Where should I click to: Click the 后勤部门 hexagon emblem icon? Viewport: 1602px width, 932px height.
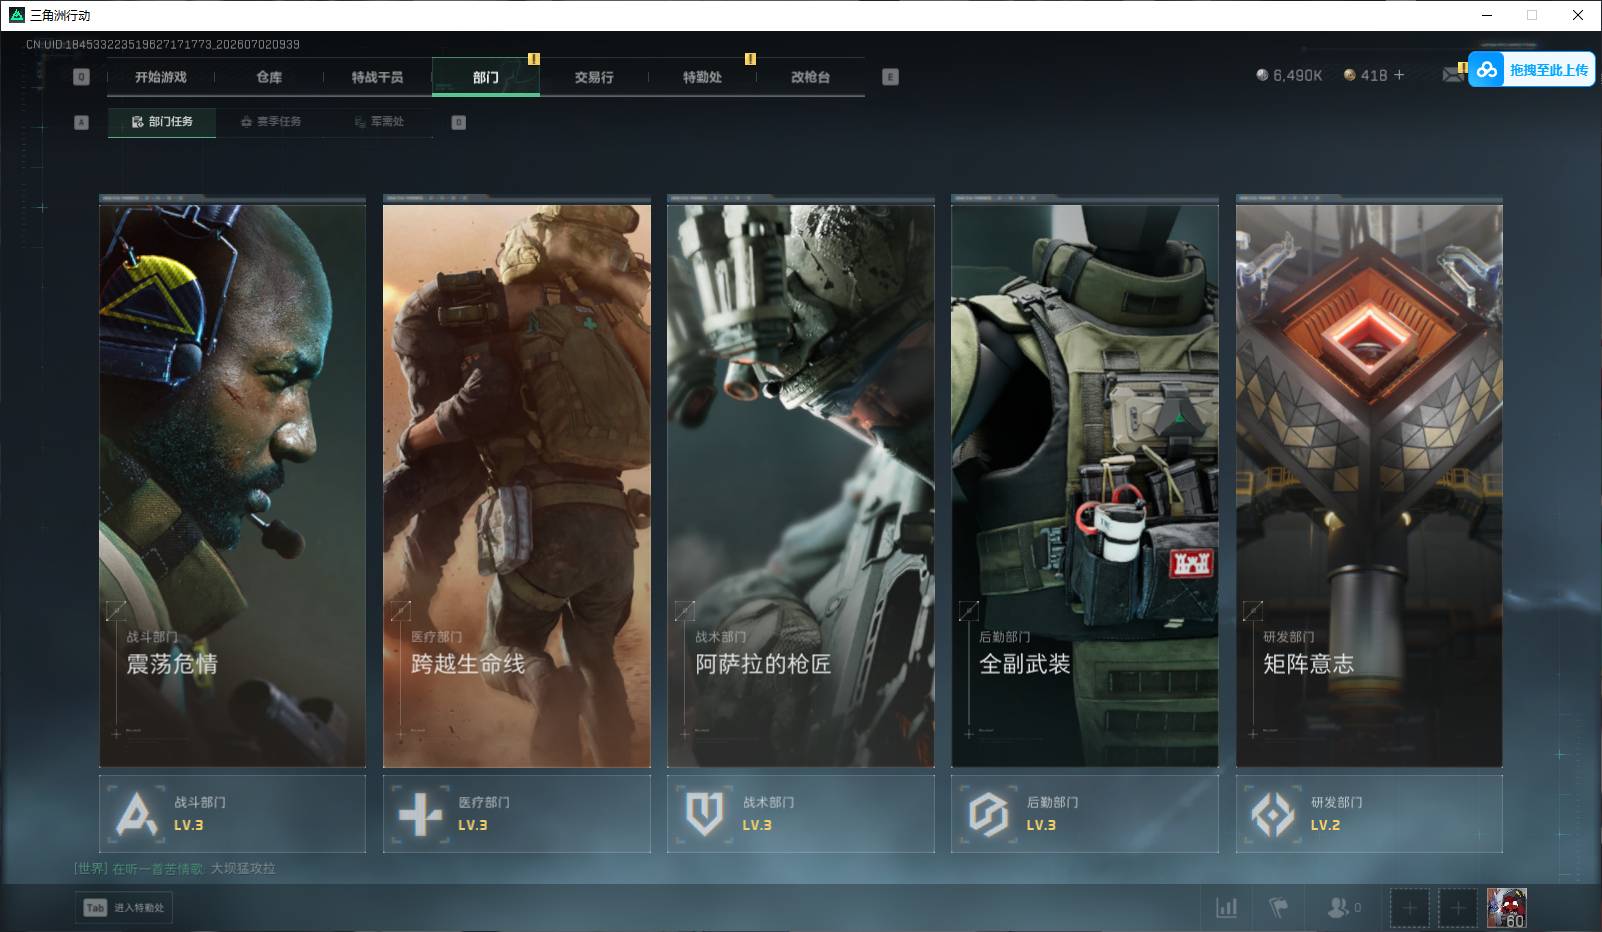[x=988, y=814]
